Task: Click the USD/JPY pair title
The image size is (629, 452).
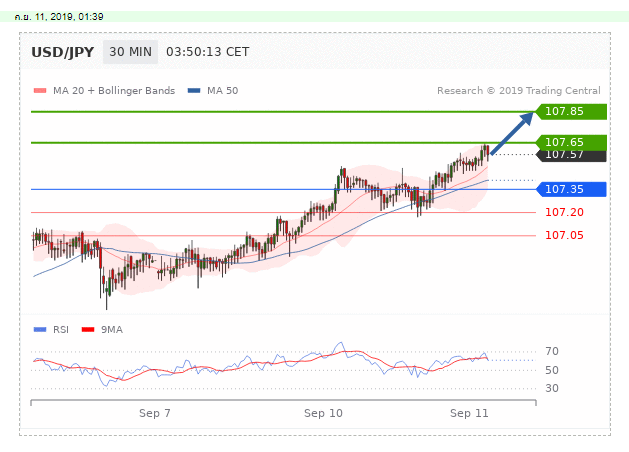Action: [x=63, y=52]
